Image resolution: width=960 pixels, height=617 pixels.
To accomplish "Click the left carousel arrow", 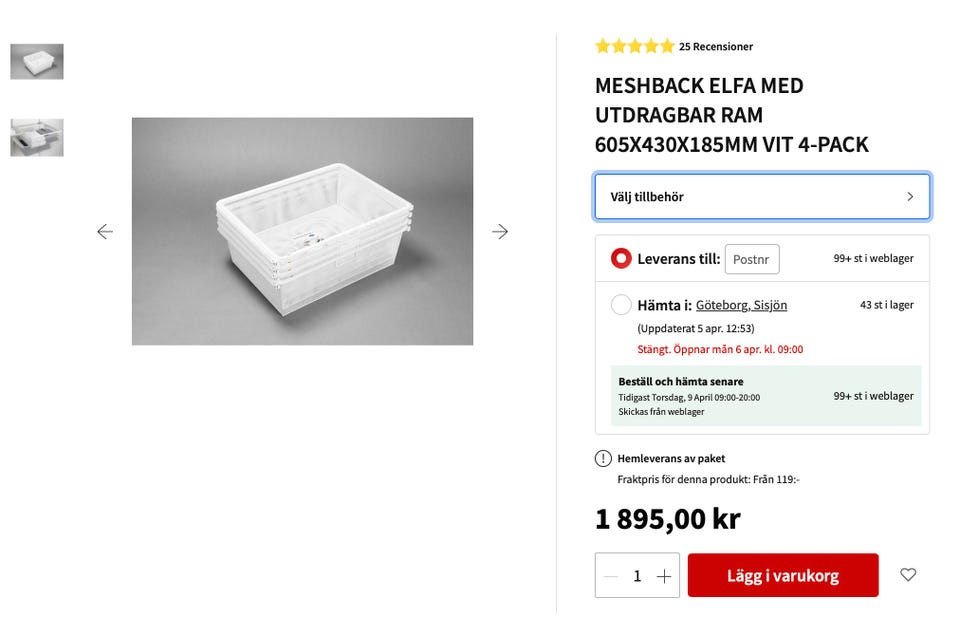I will [x=105, y=231].
